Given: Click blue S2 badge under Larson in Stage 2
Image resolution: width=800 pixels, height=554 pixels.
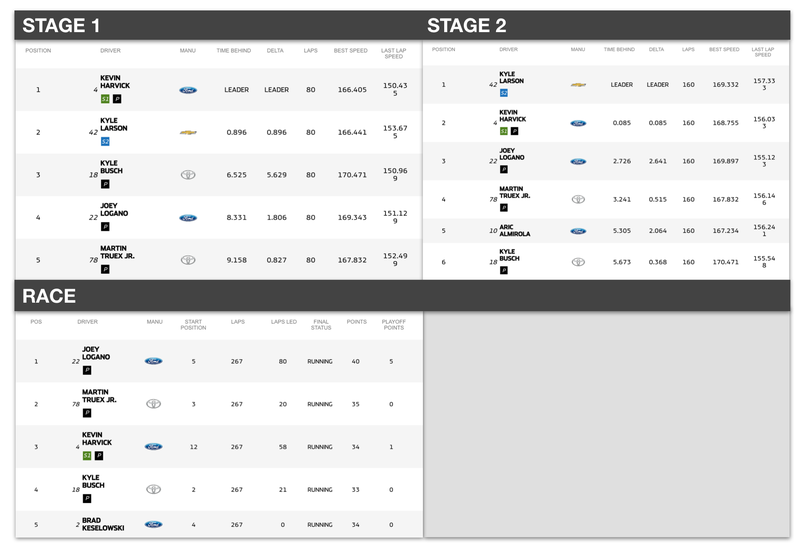Looking at the screenshot, I should point(504,93).
